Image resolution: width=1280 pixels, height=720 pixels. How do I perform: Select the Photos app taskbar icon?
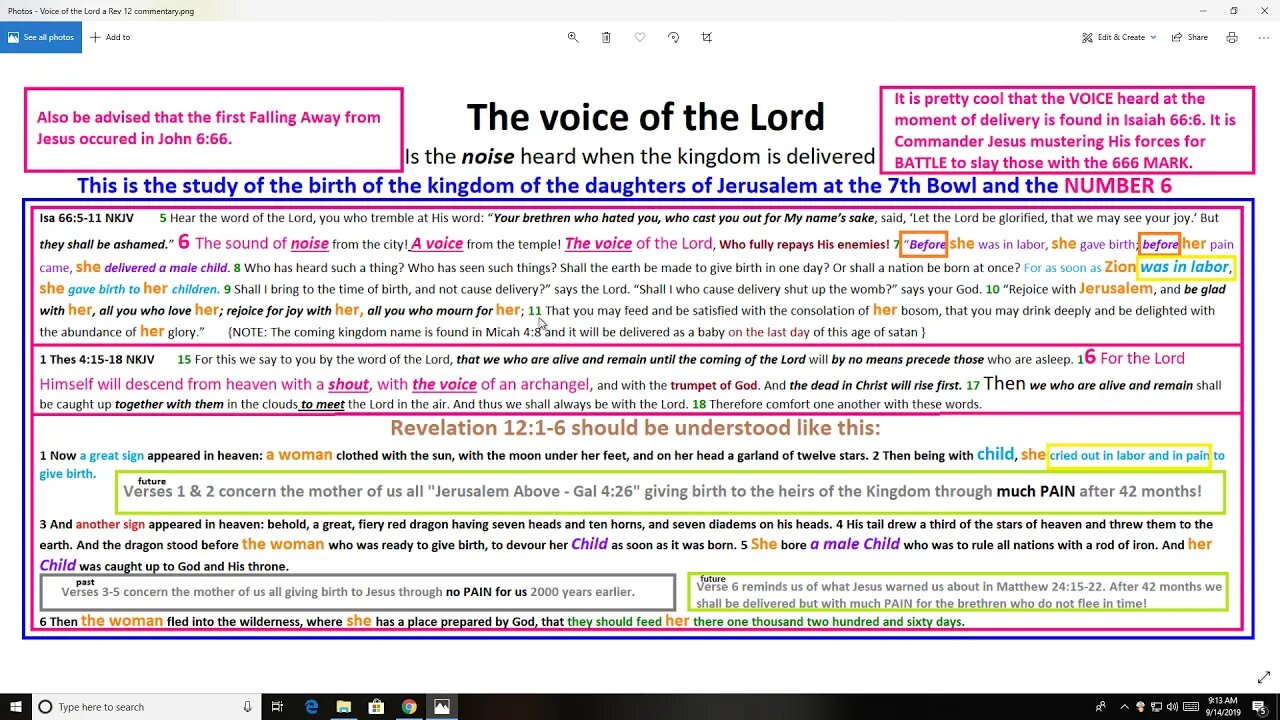(441, 707)
